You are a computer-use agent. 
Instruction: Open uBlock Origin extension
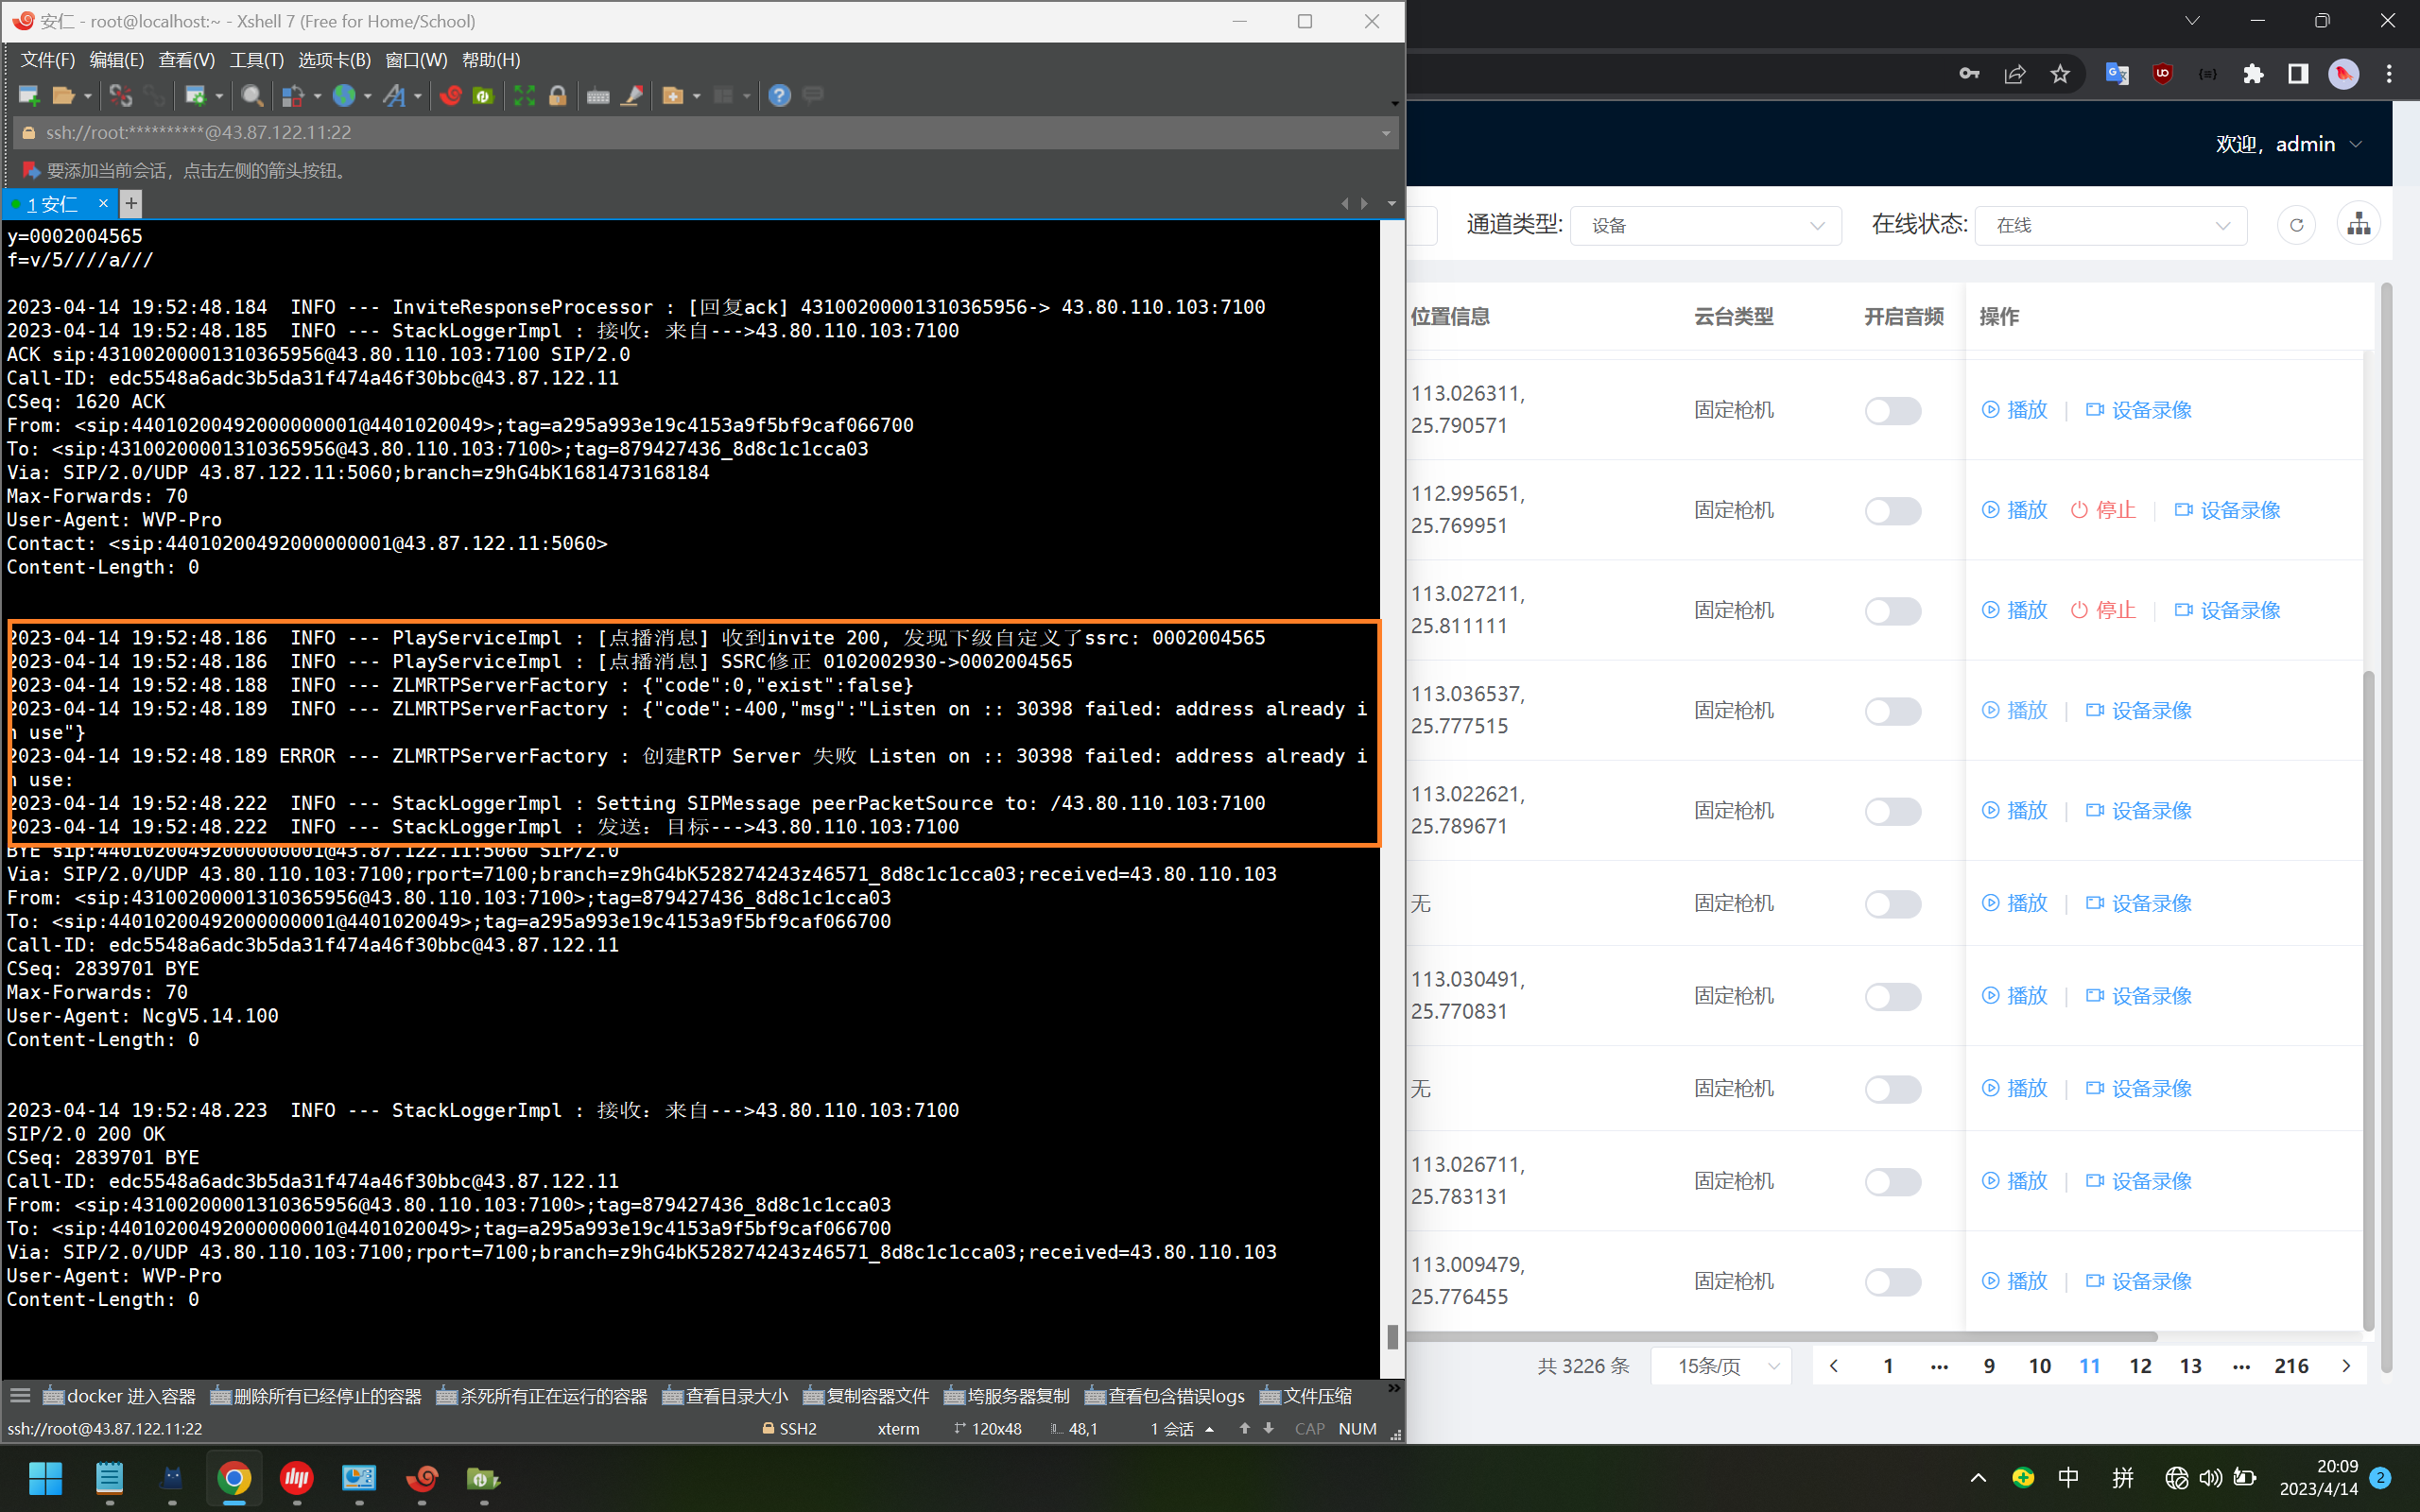(x=2163, y=73)
